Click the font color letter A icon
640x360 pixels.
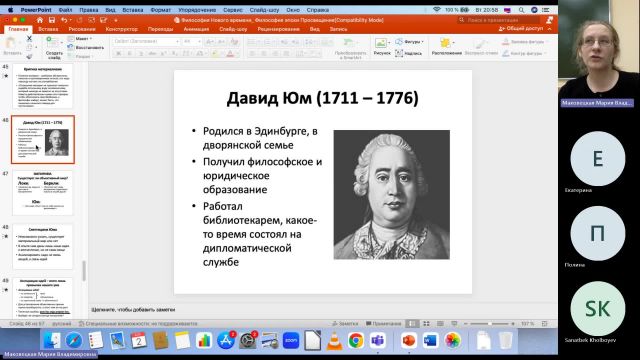coord(230,53)
